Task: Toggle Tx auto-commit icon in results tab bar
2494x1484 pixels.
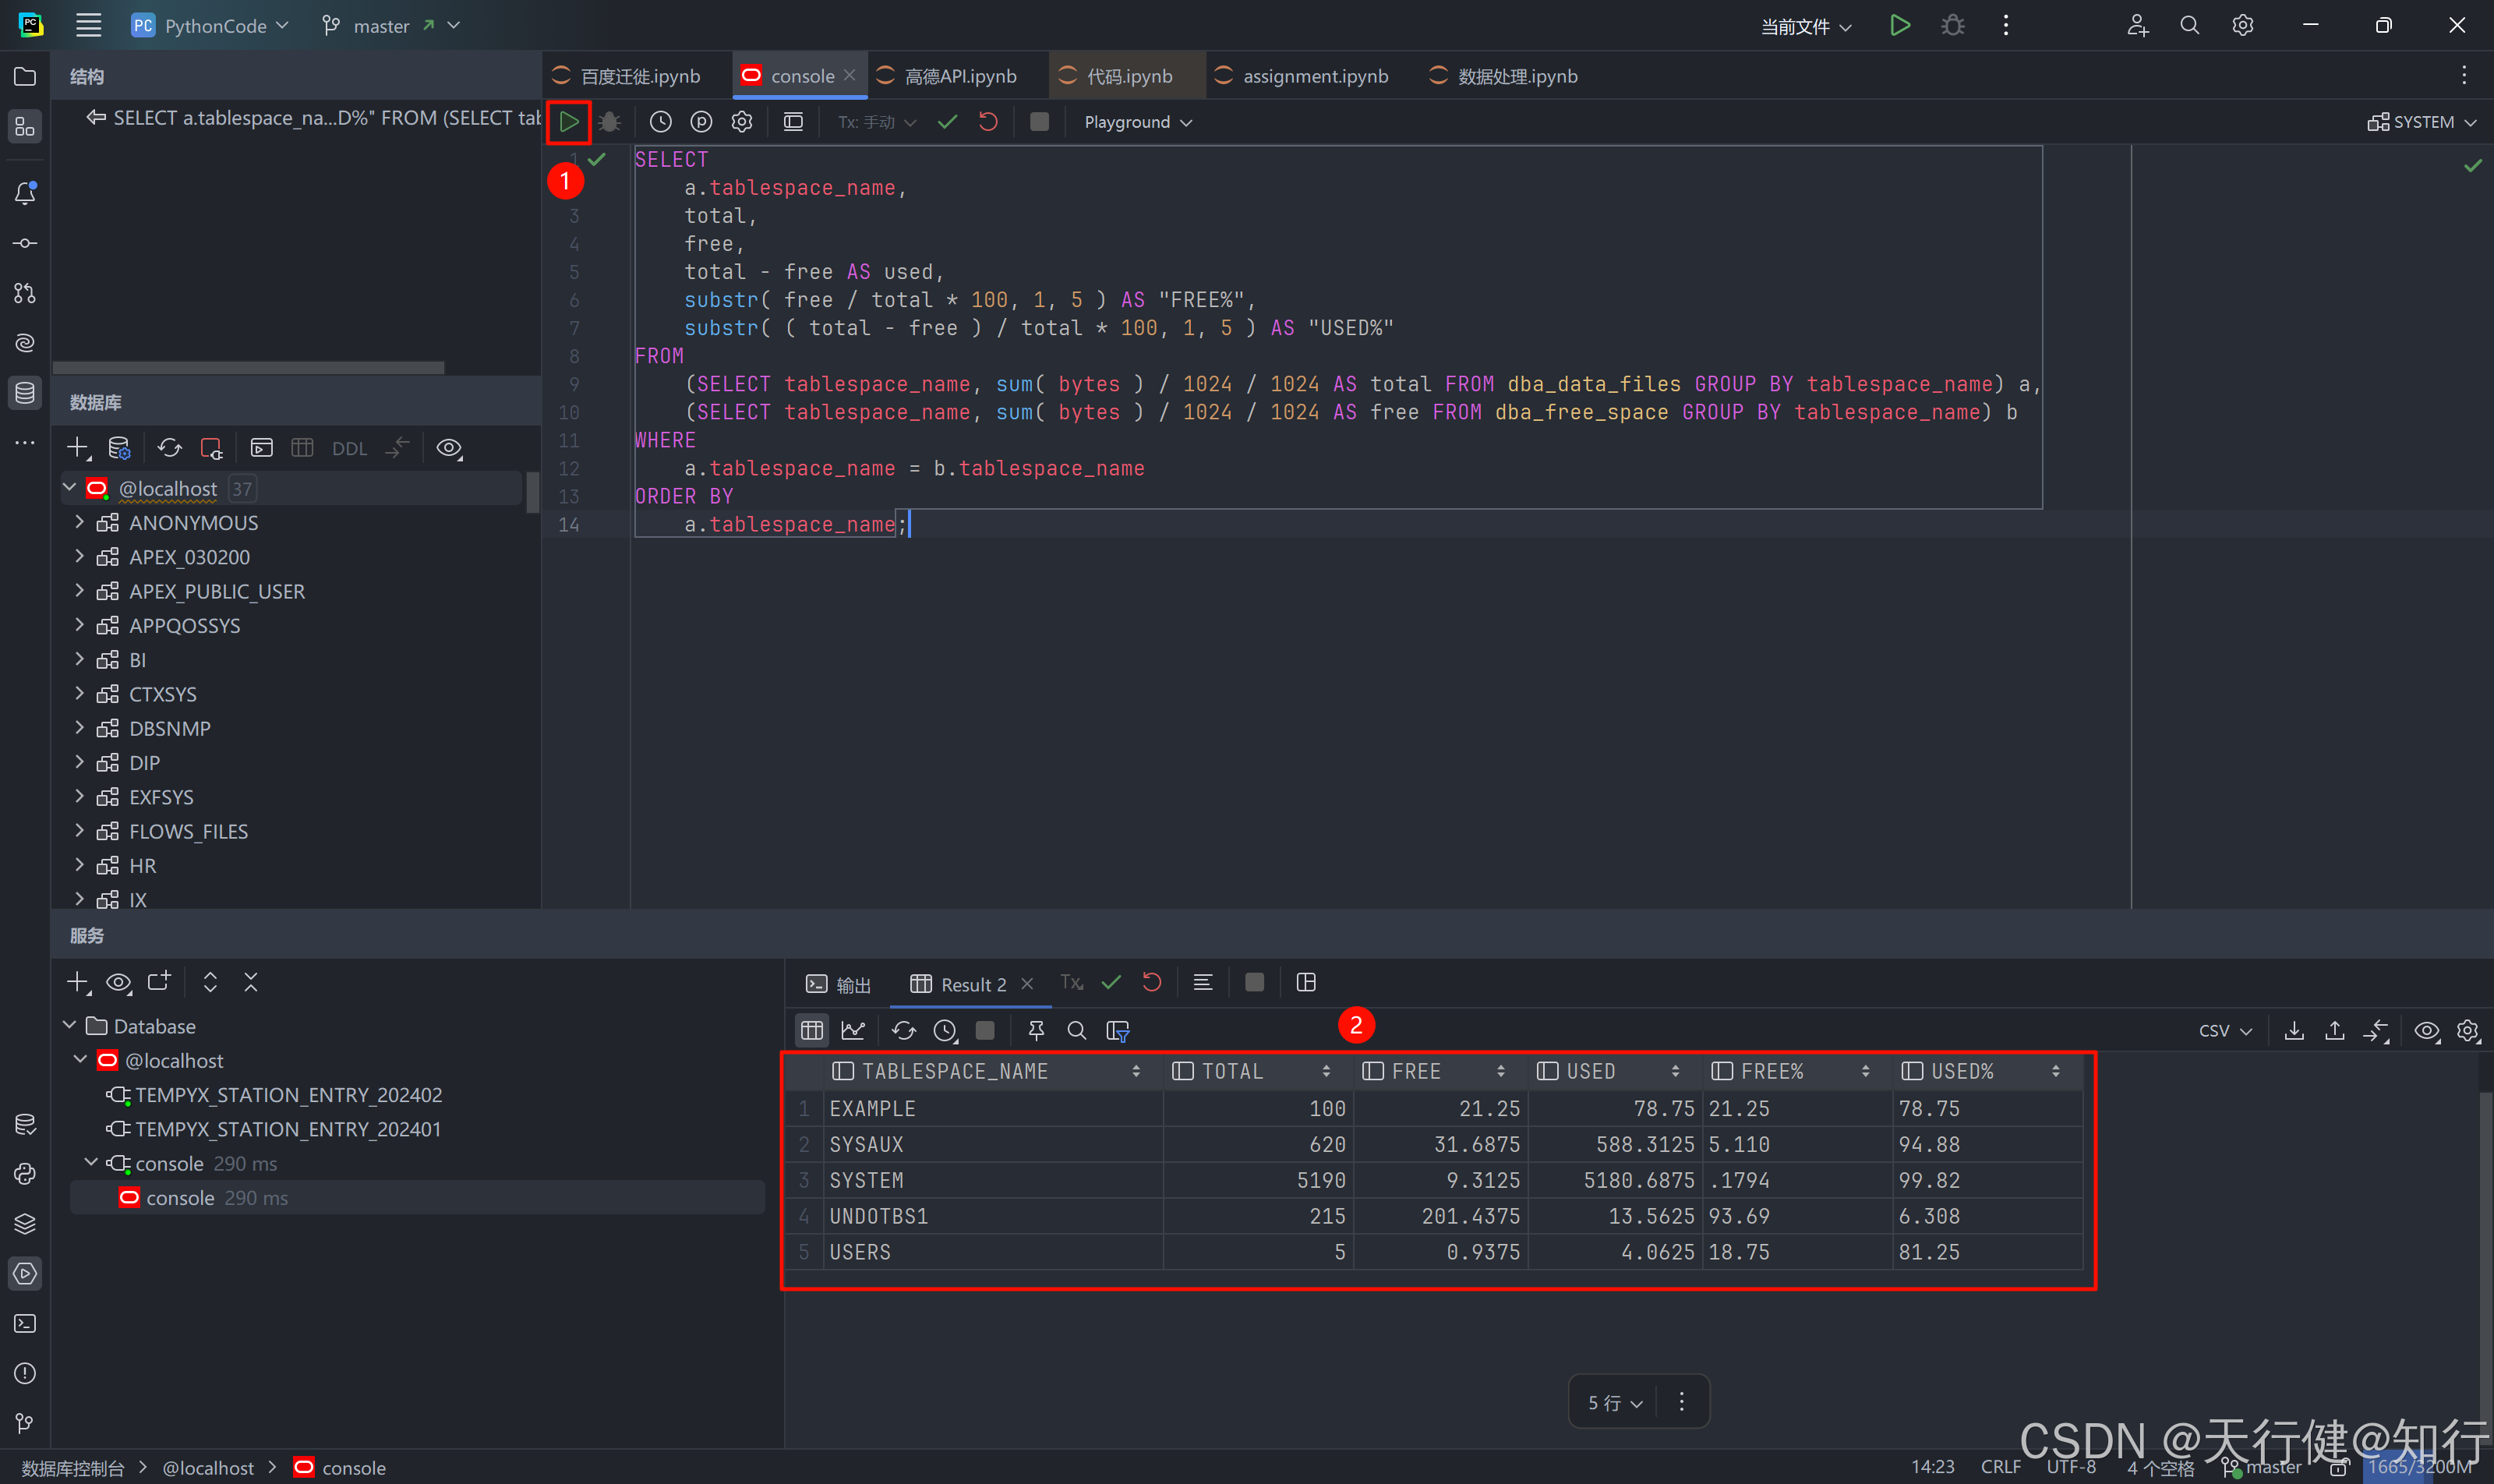Action: point(1071,982)
